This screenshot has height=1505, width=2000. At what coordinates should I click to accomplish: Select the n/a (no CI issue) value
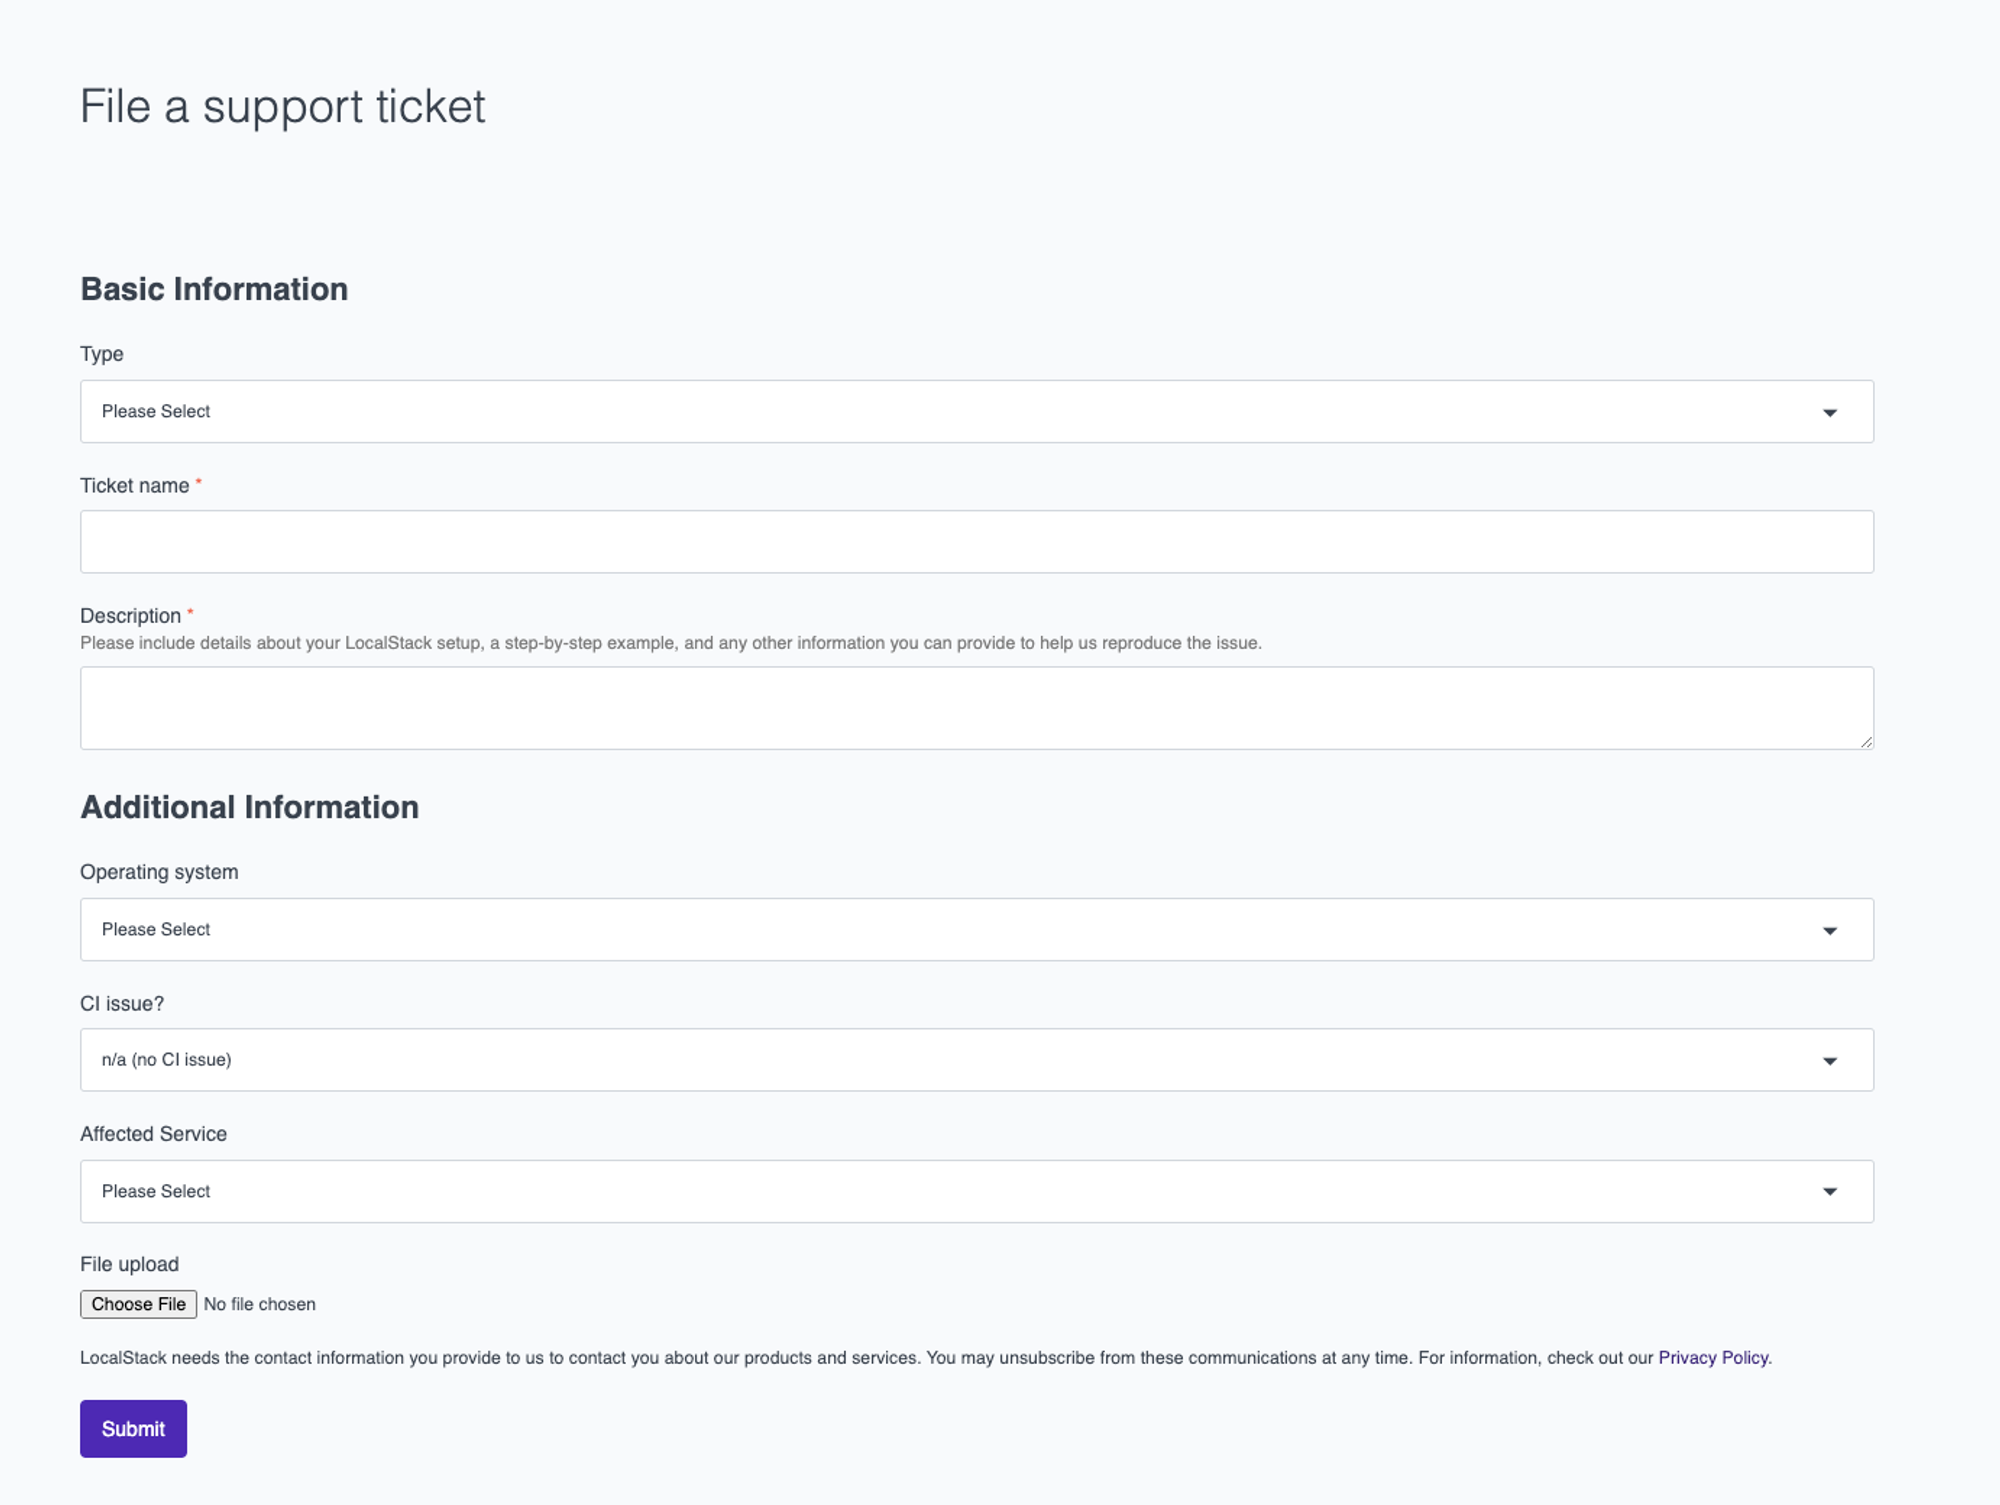(166, 1059)
